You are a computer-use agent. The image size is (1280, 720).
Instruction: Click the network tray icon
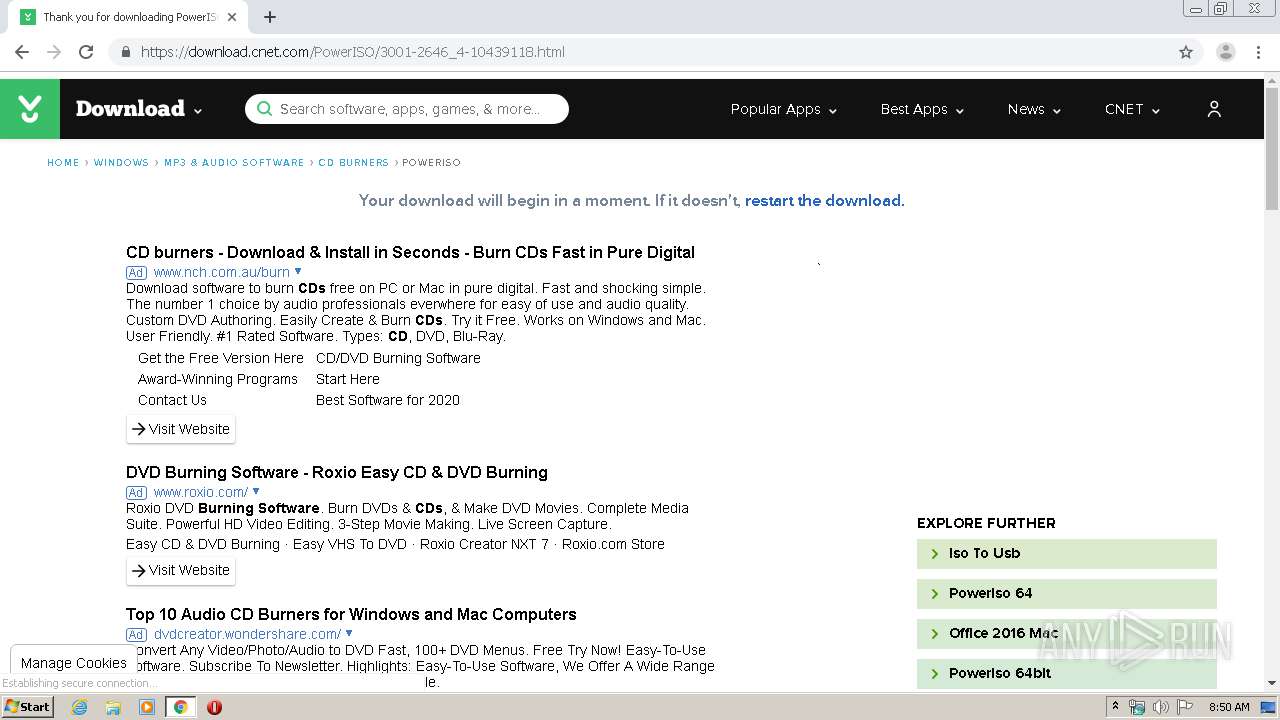(x=1137, y=707)
